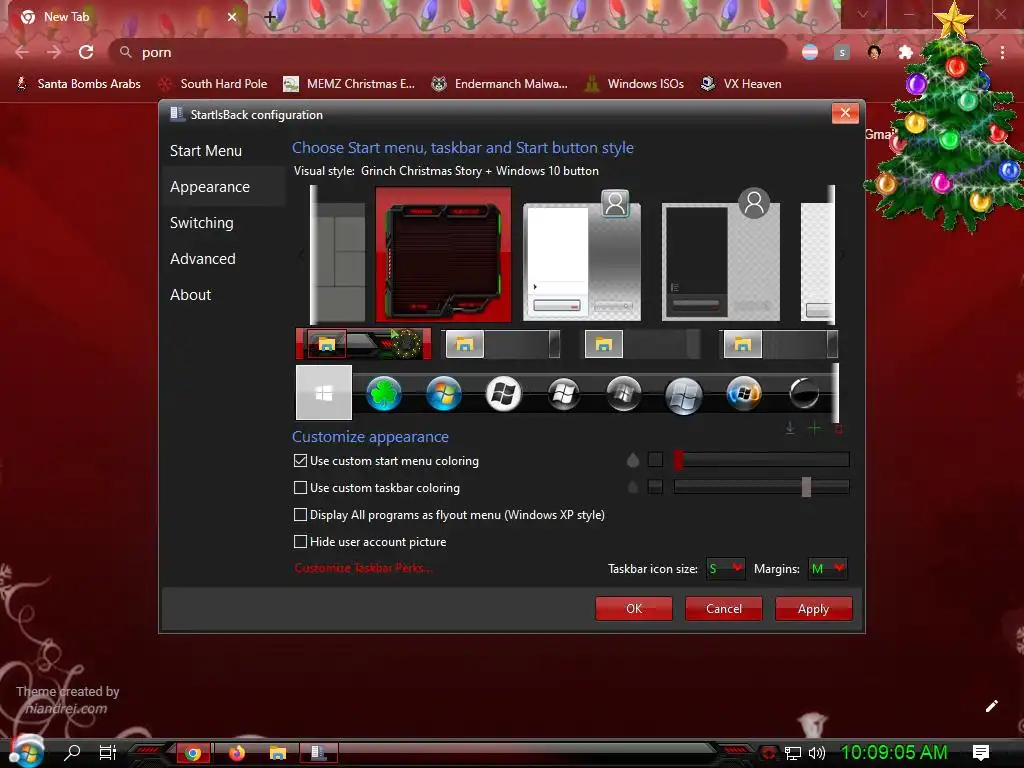Open the Action Center notifications icon

tap(981, 753)
